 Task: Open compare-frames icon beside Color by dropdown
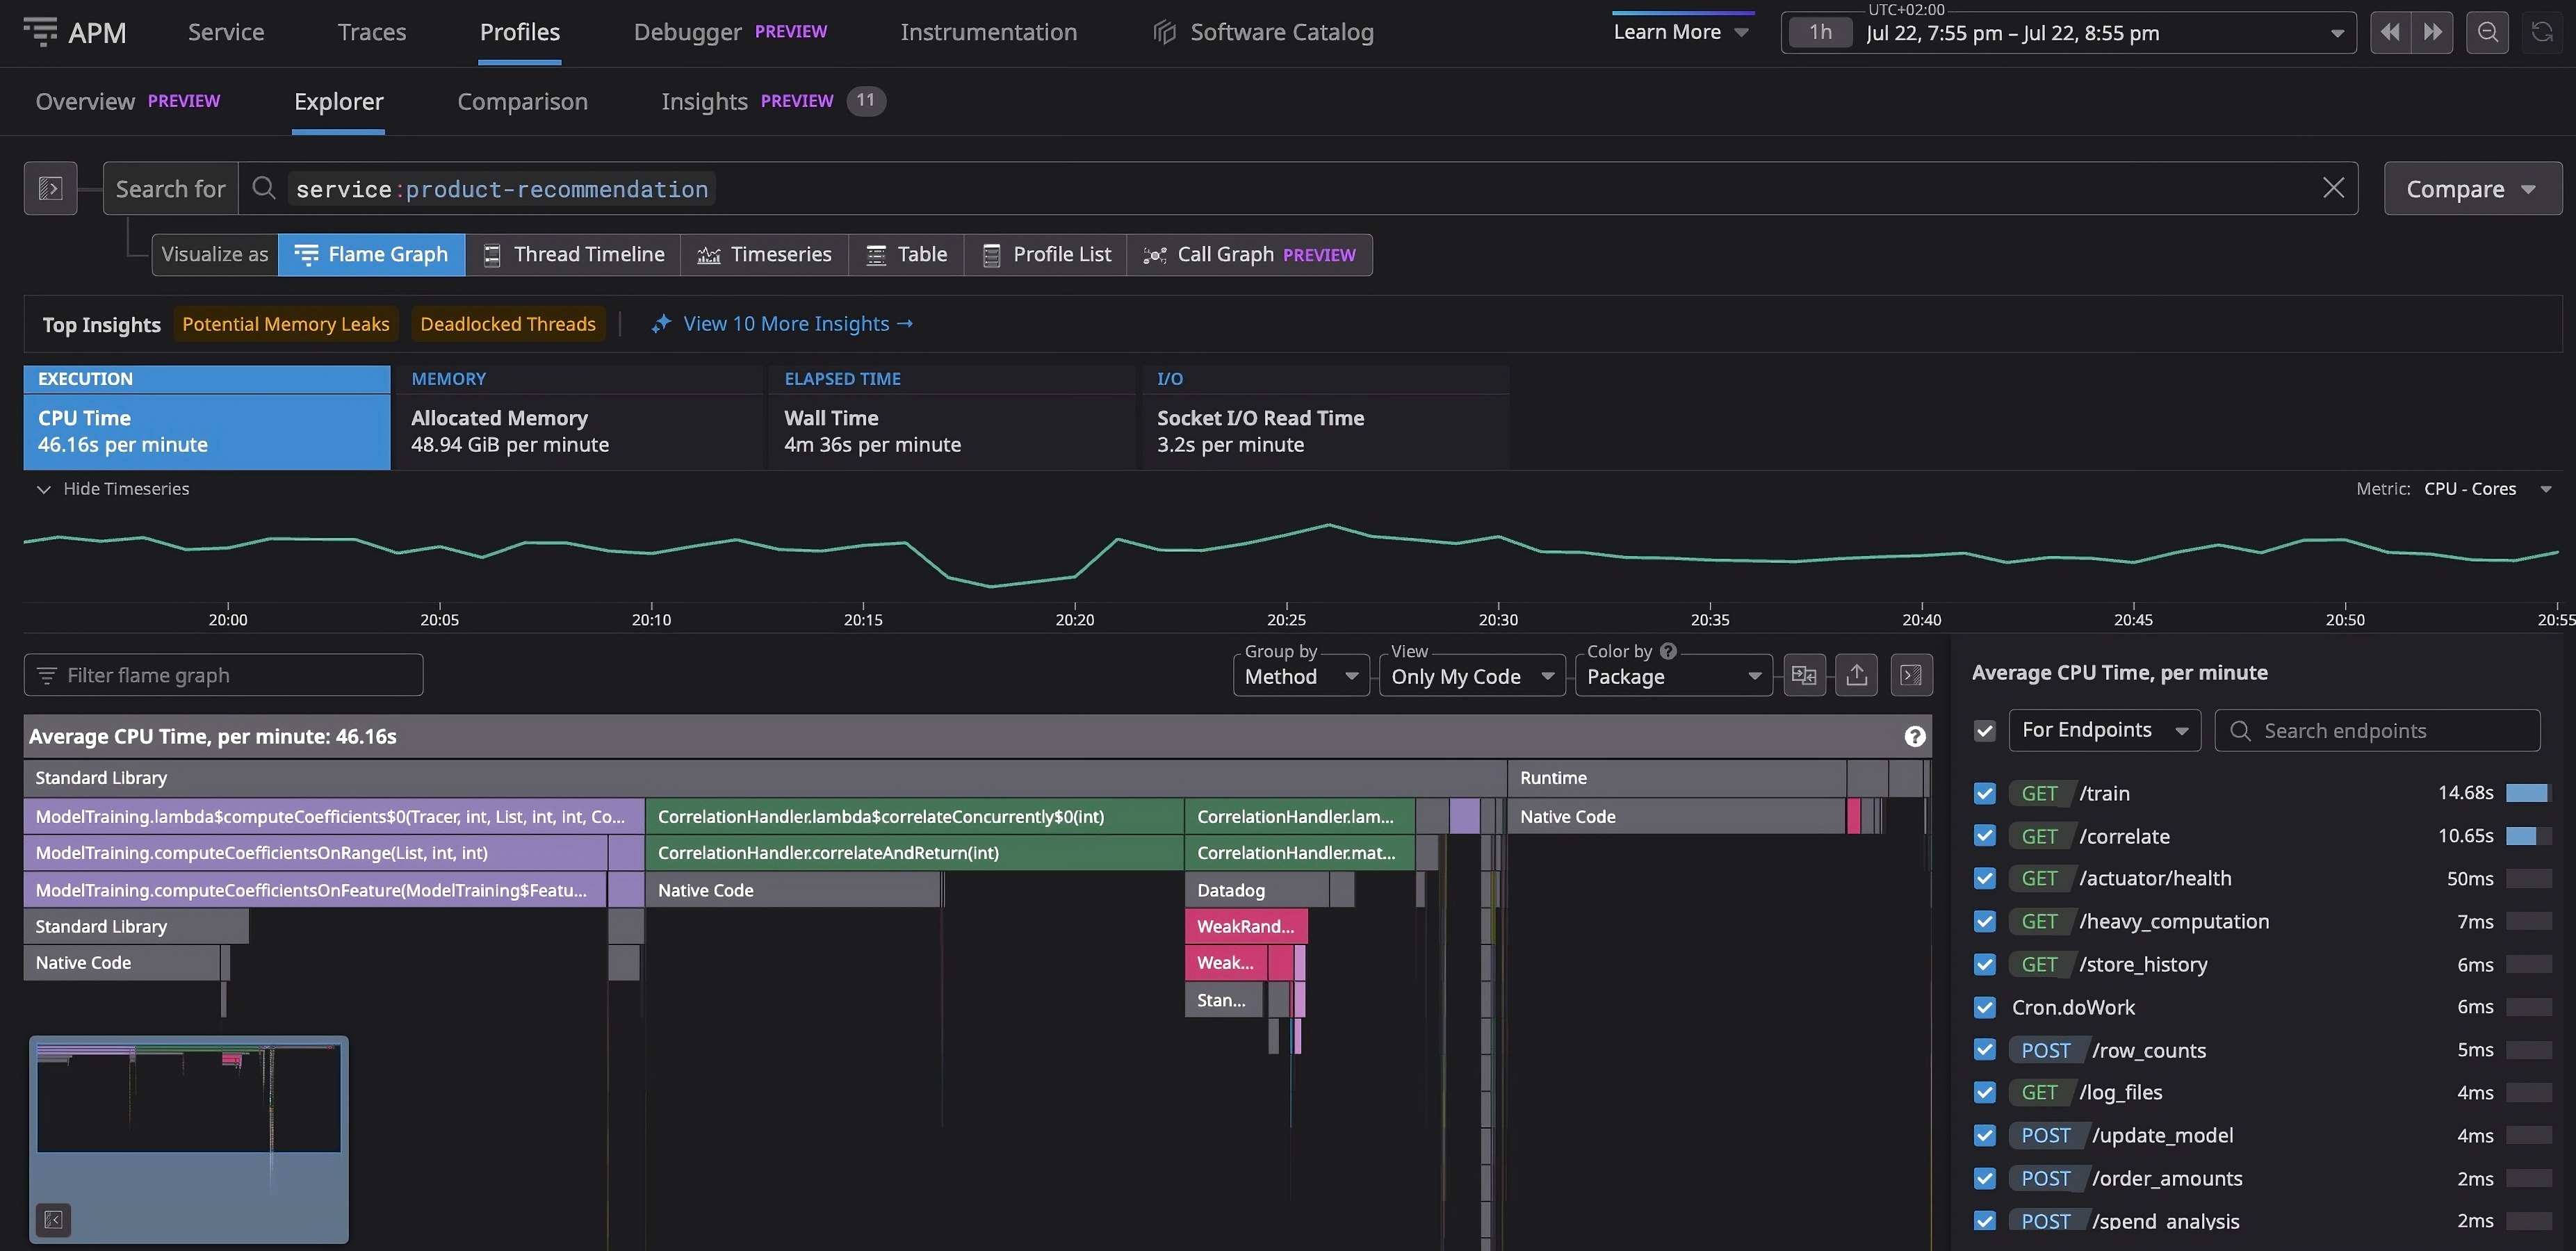coord(1805,675)
